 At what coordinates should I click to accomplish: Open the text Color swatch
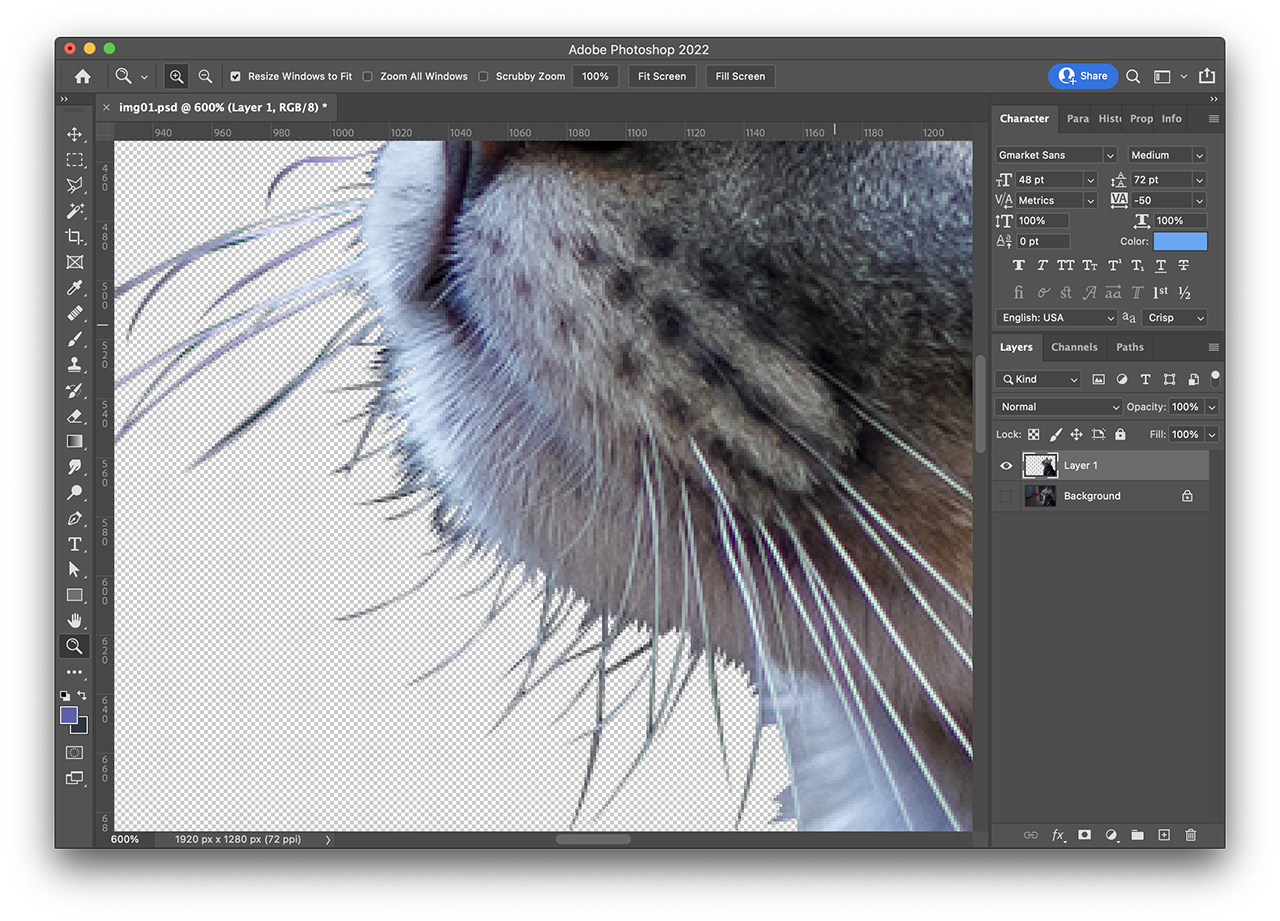click(1180, 241)
